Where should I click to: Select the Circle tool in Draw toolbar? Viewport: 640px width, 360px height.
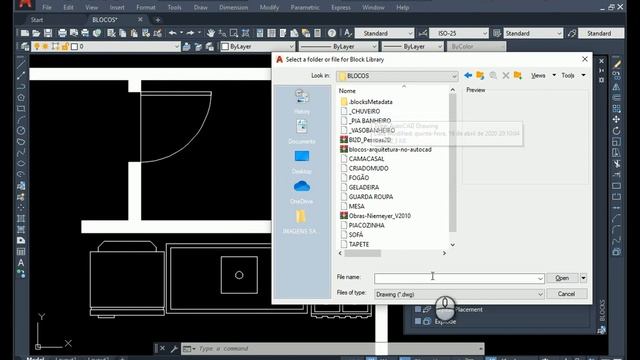click(x=21, y=131)
